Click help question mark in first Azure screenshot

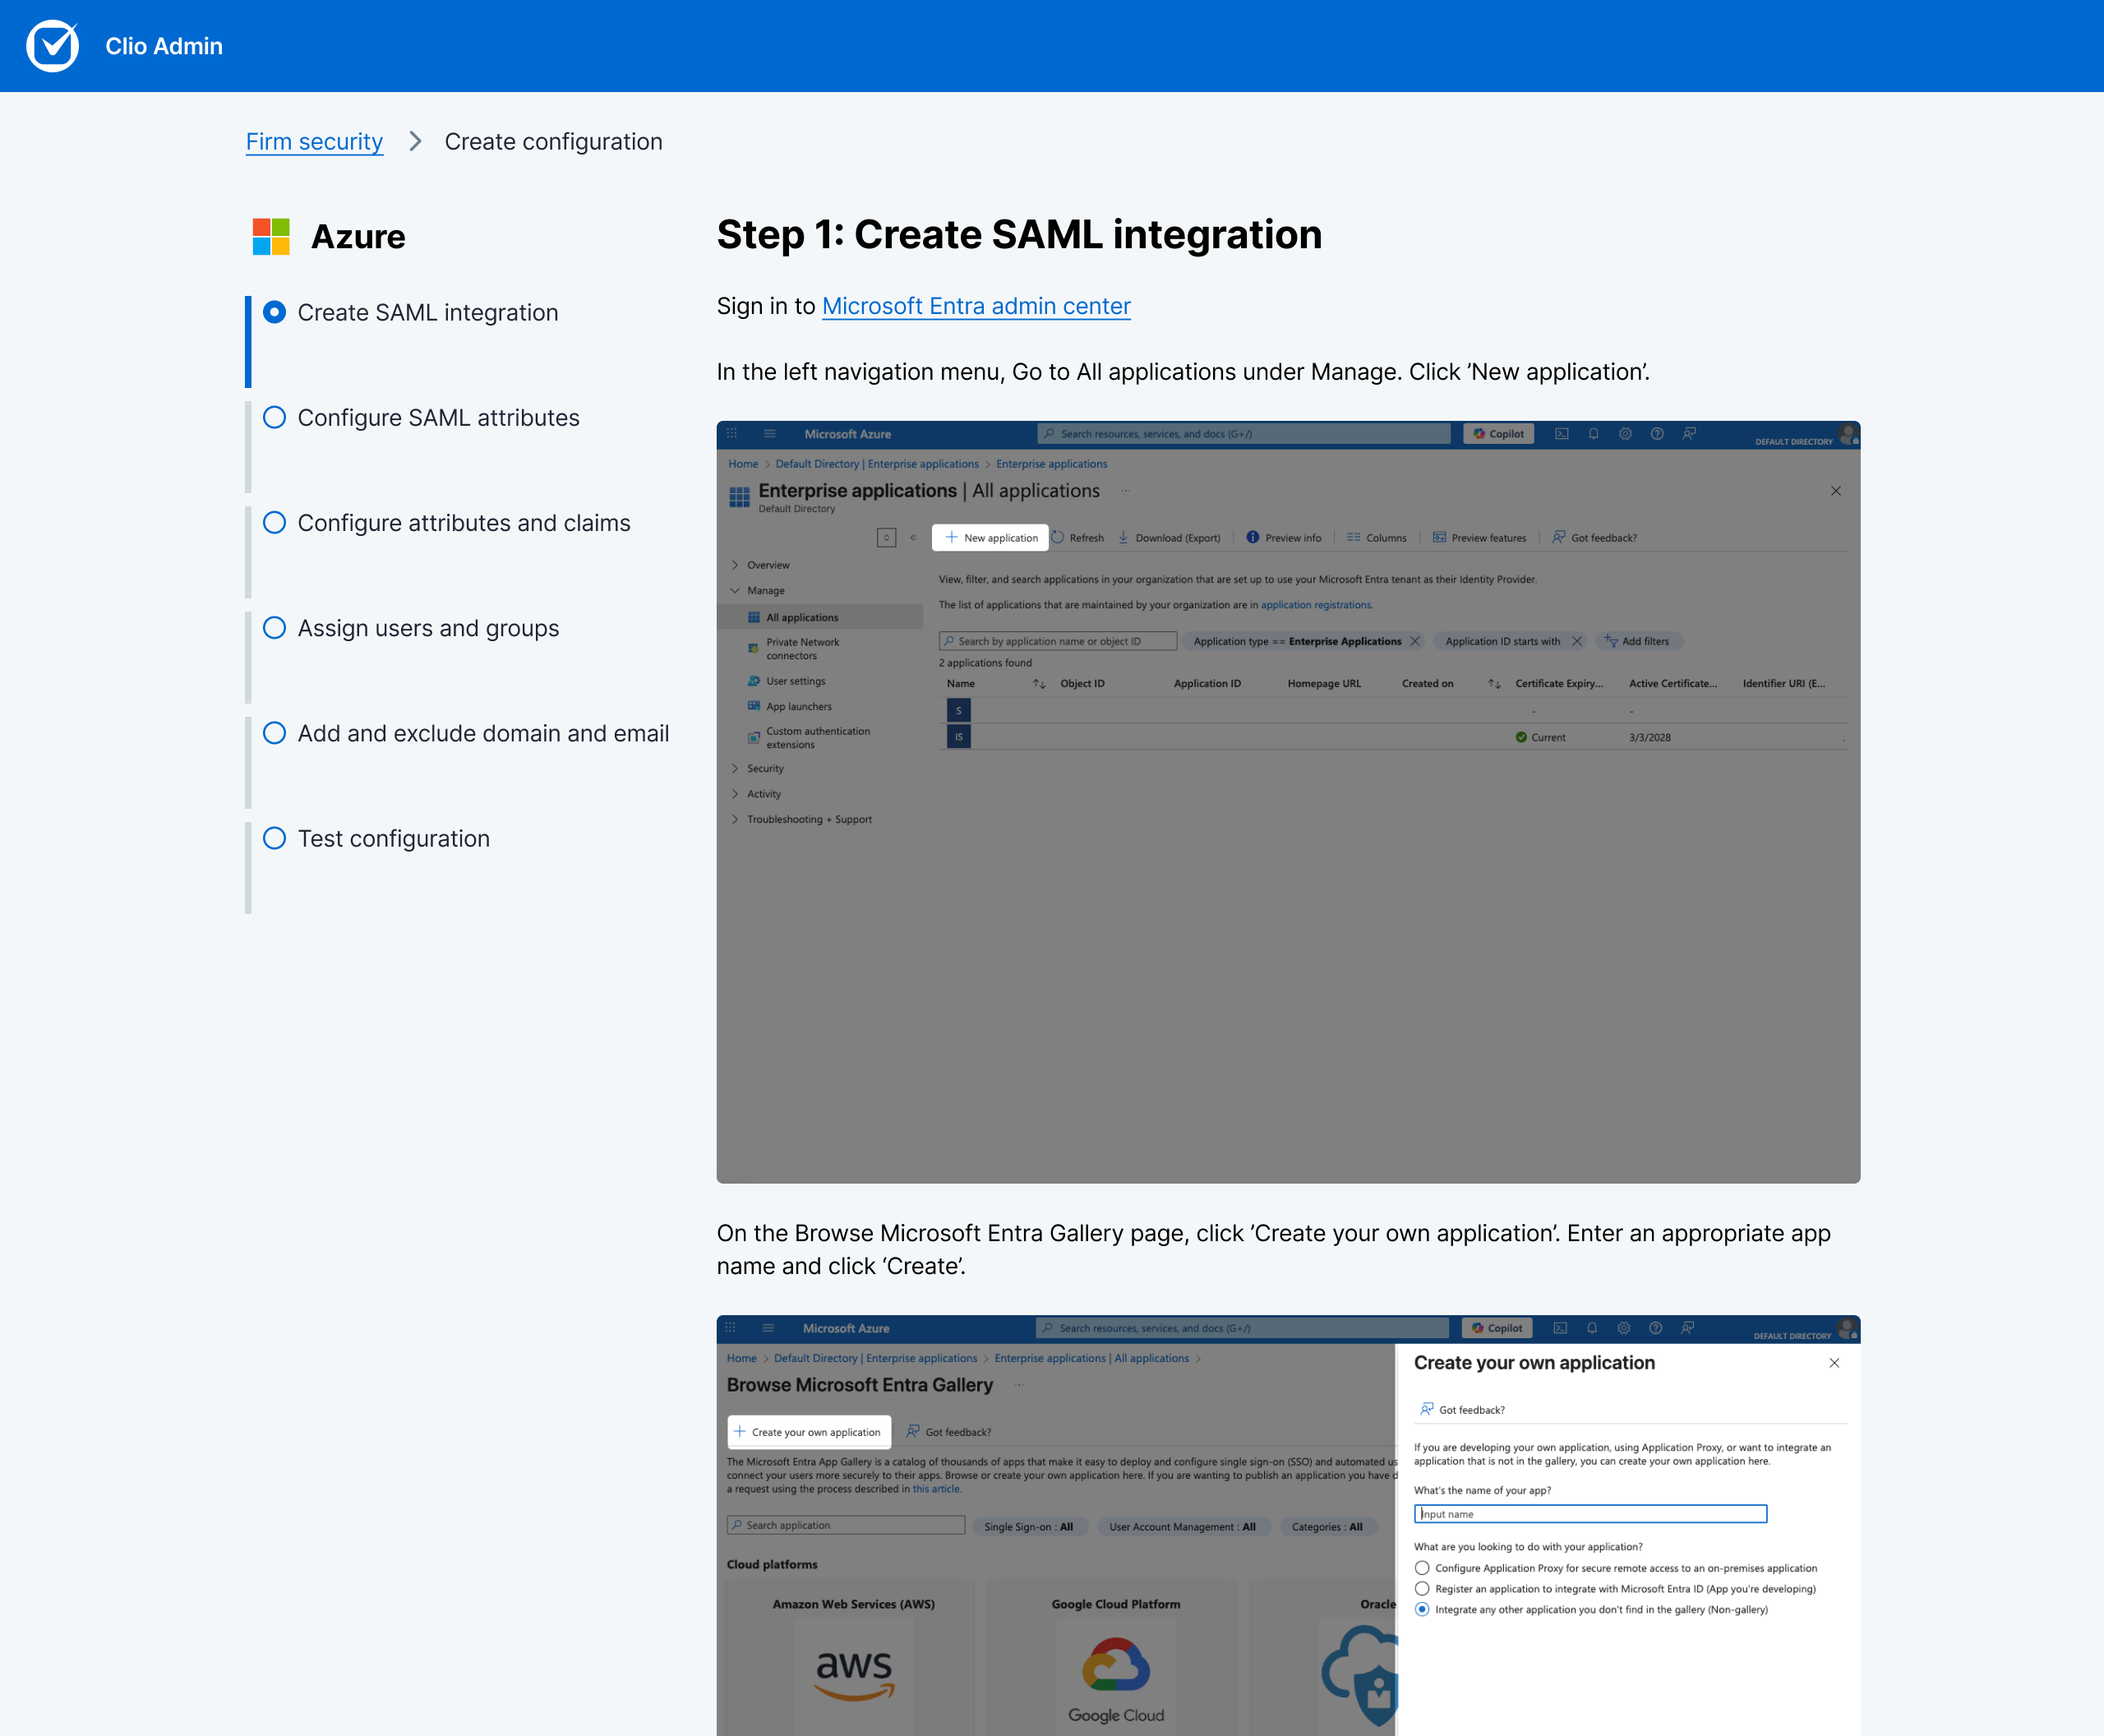pyautogui.click(x=1657, y=434)
